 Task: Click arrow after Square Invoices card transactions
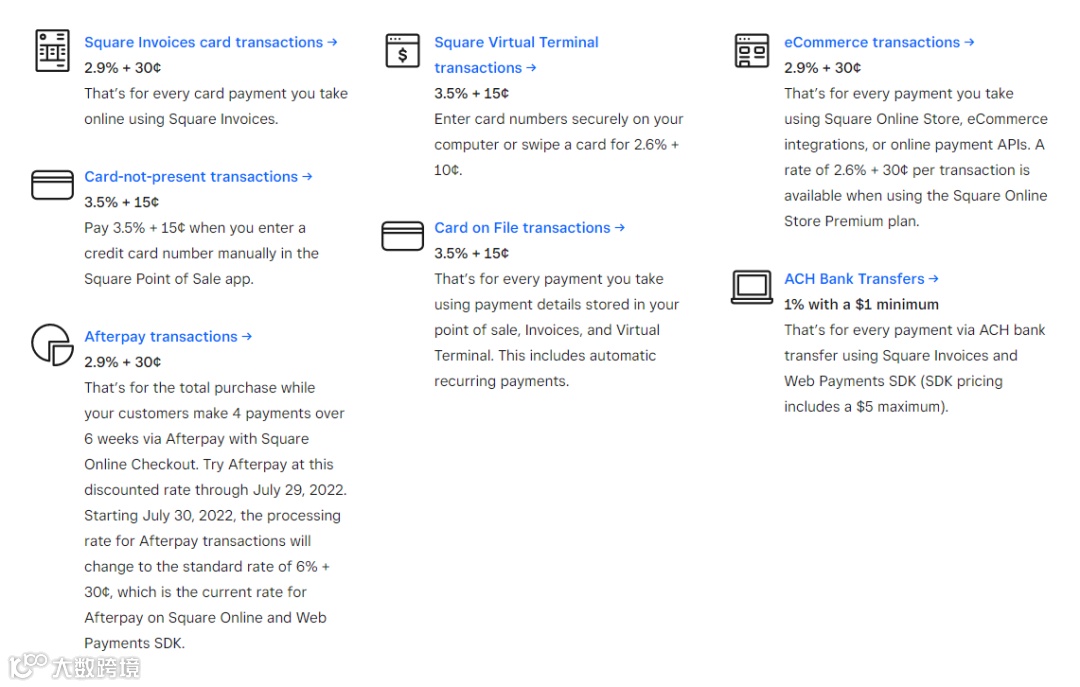click(x=333, y=42)
